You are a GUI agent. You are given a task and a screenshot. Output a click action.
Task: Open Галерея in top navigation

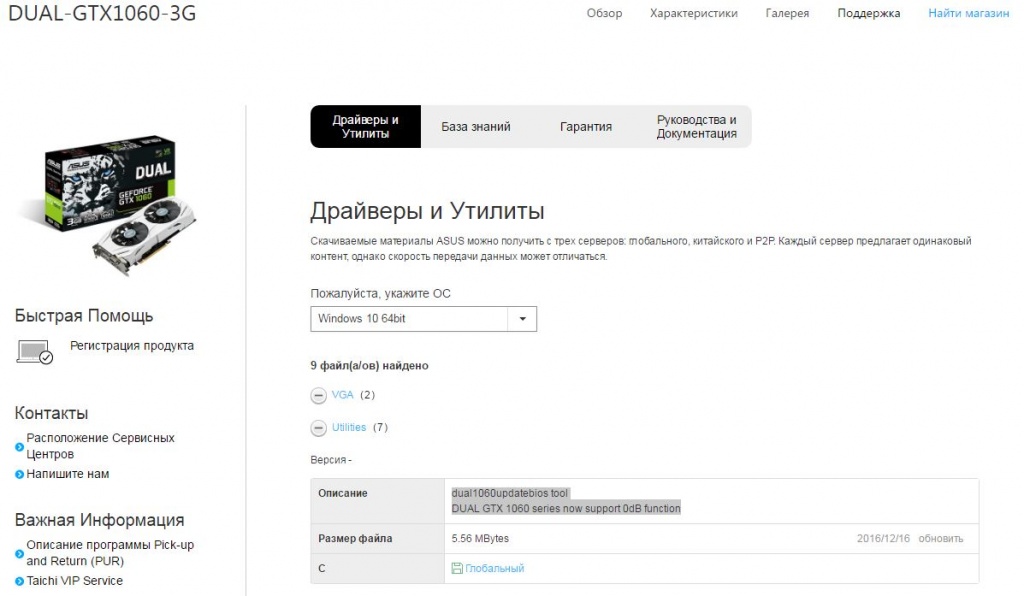pos(787,13)
